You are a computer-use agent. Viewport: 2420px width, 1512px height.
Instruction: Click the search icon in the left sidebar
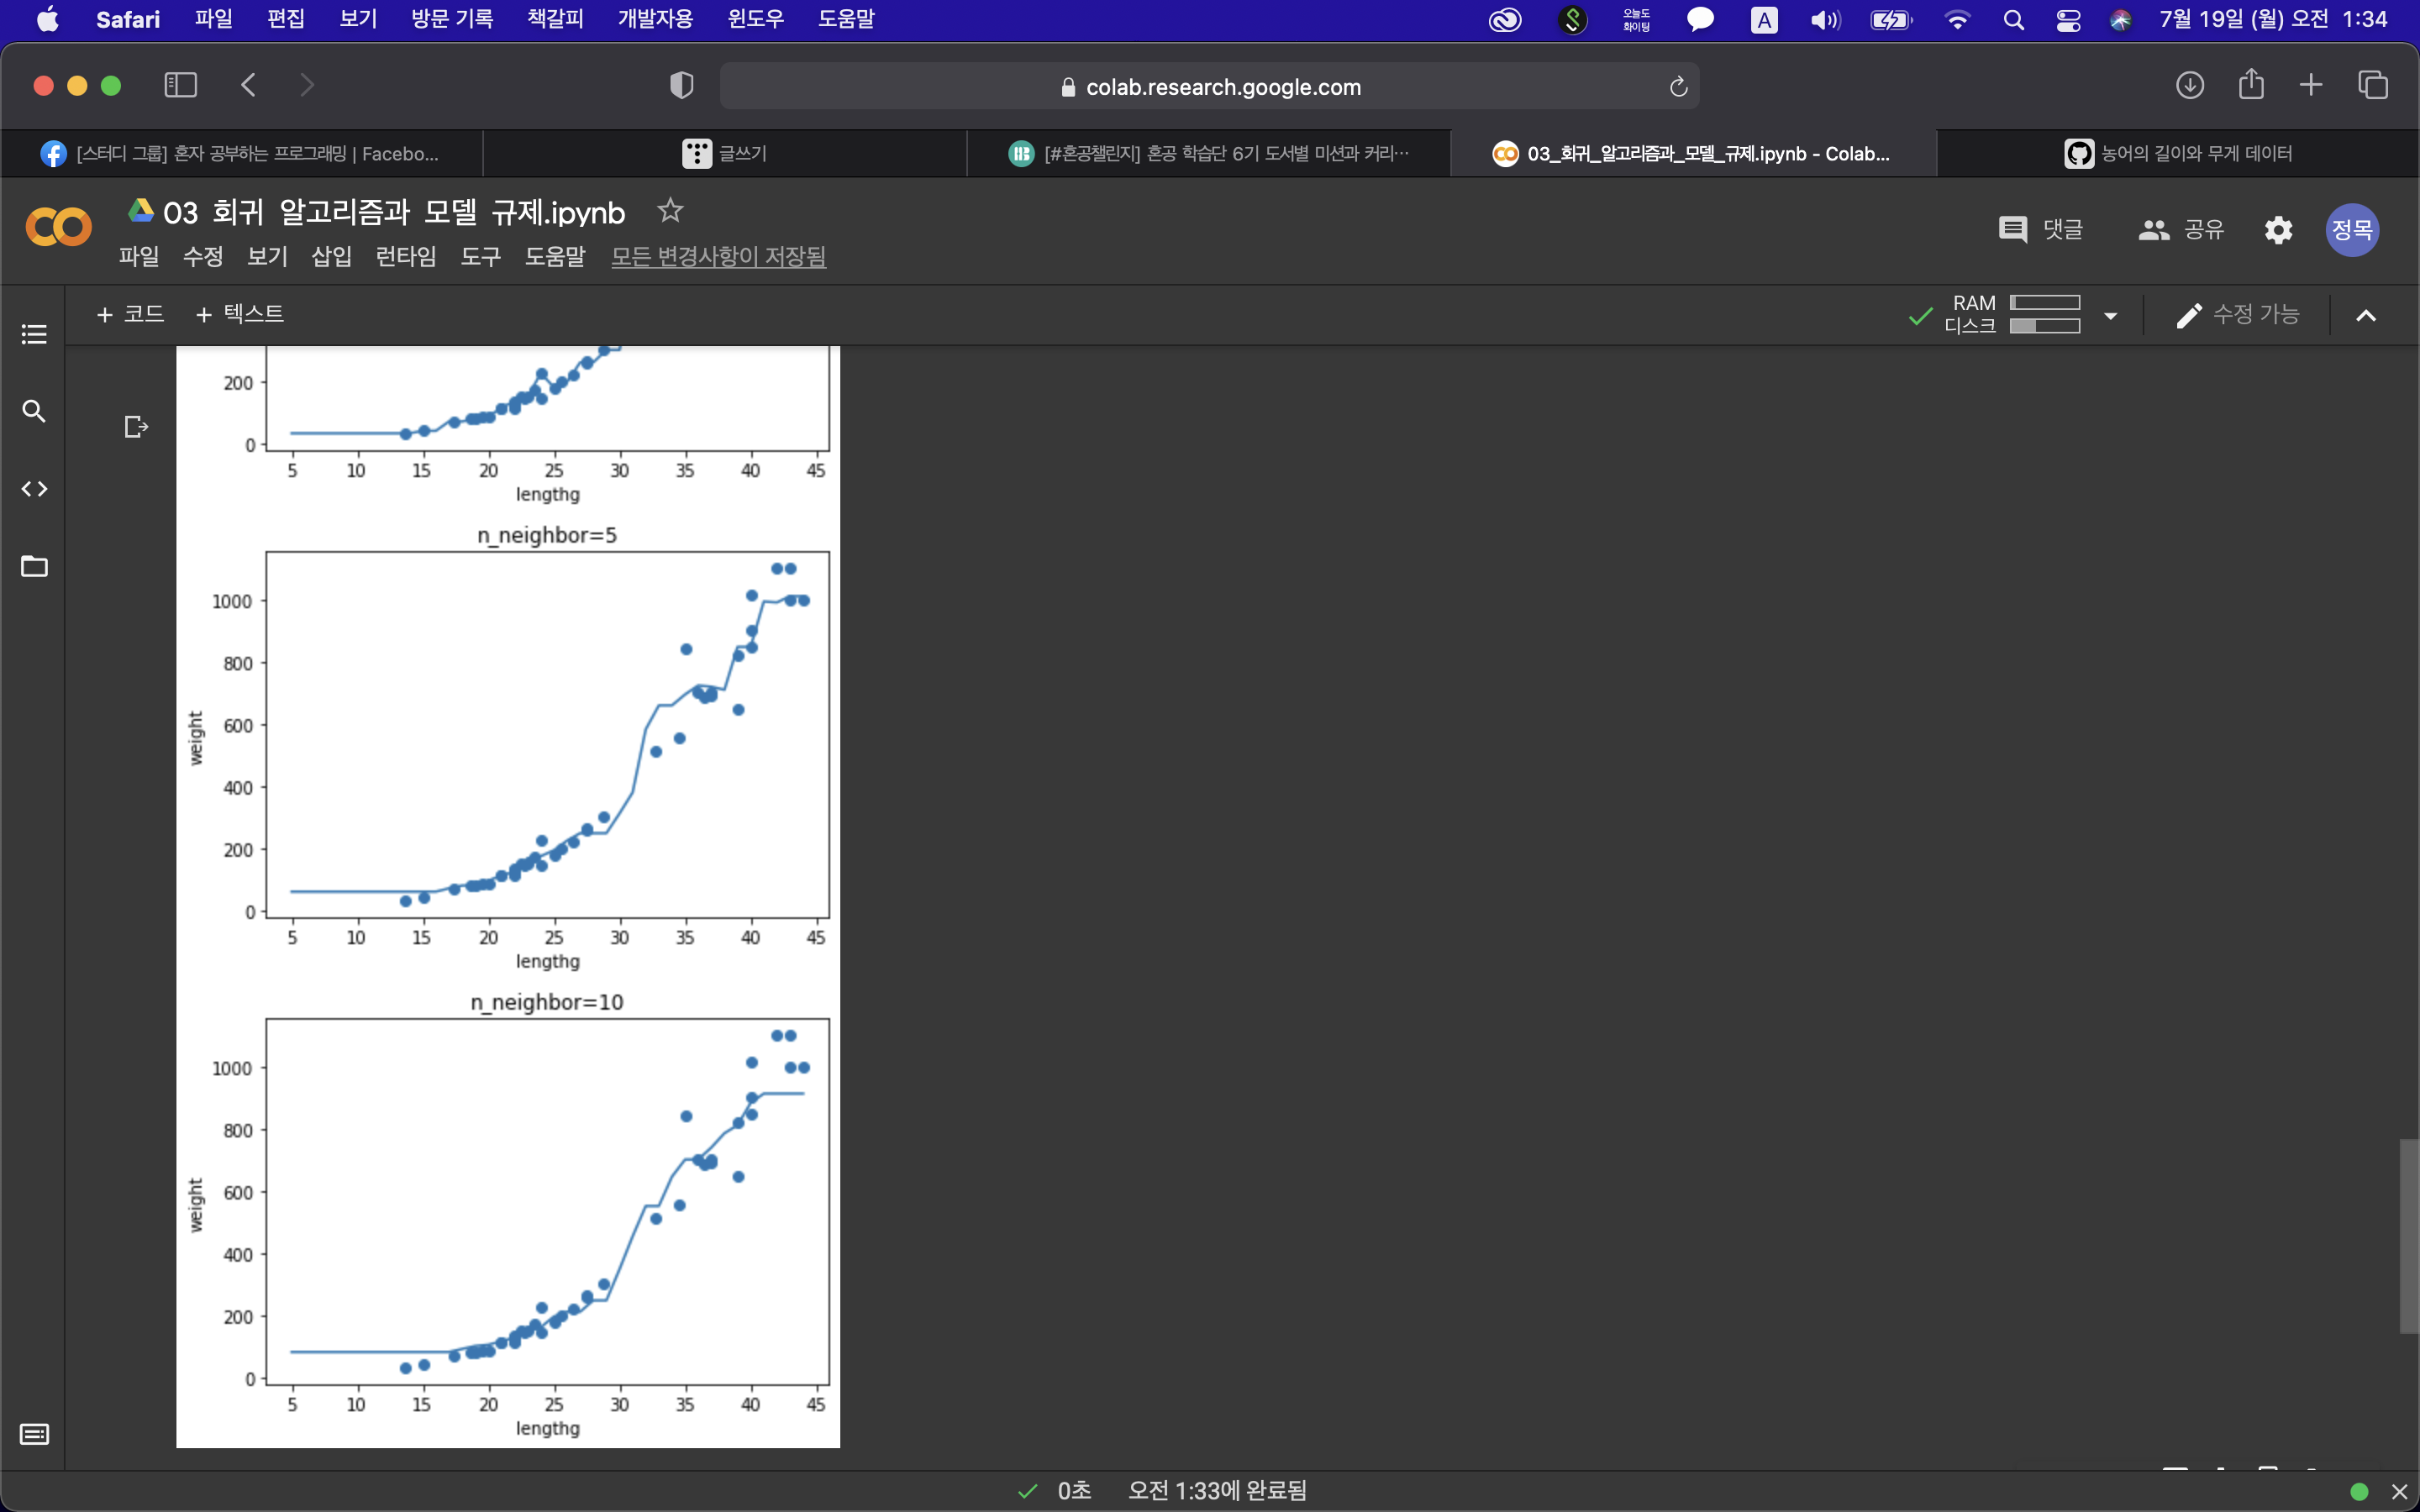tap(34, 411)
